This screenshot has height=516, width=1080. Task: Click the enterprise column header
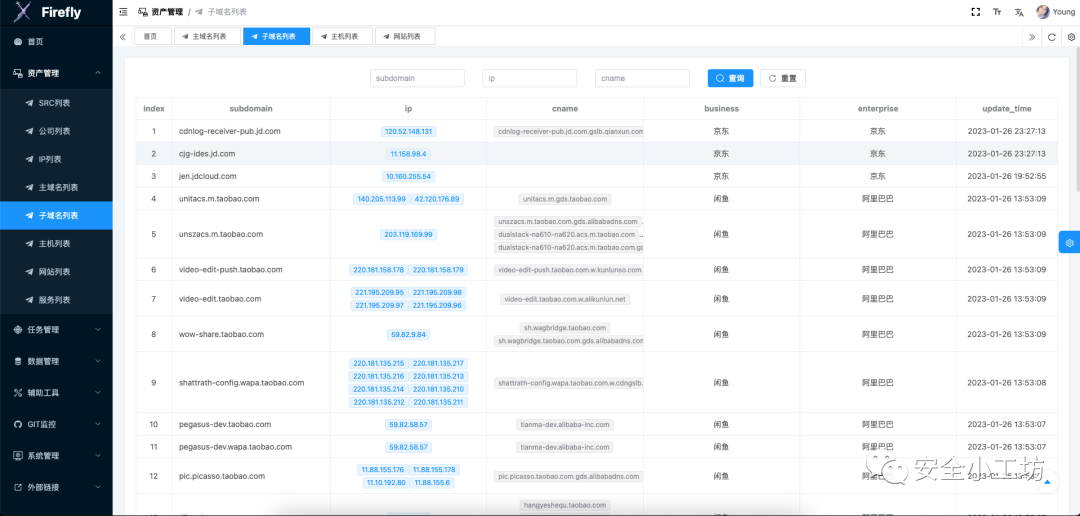[878, 108]
